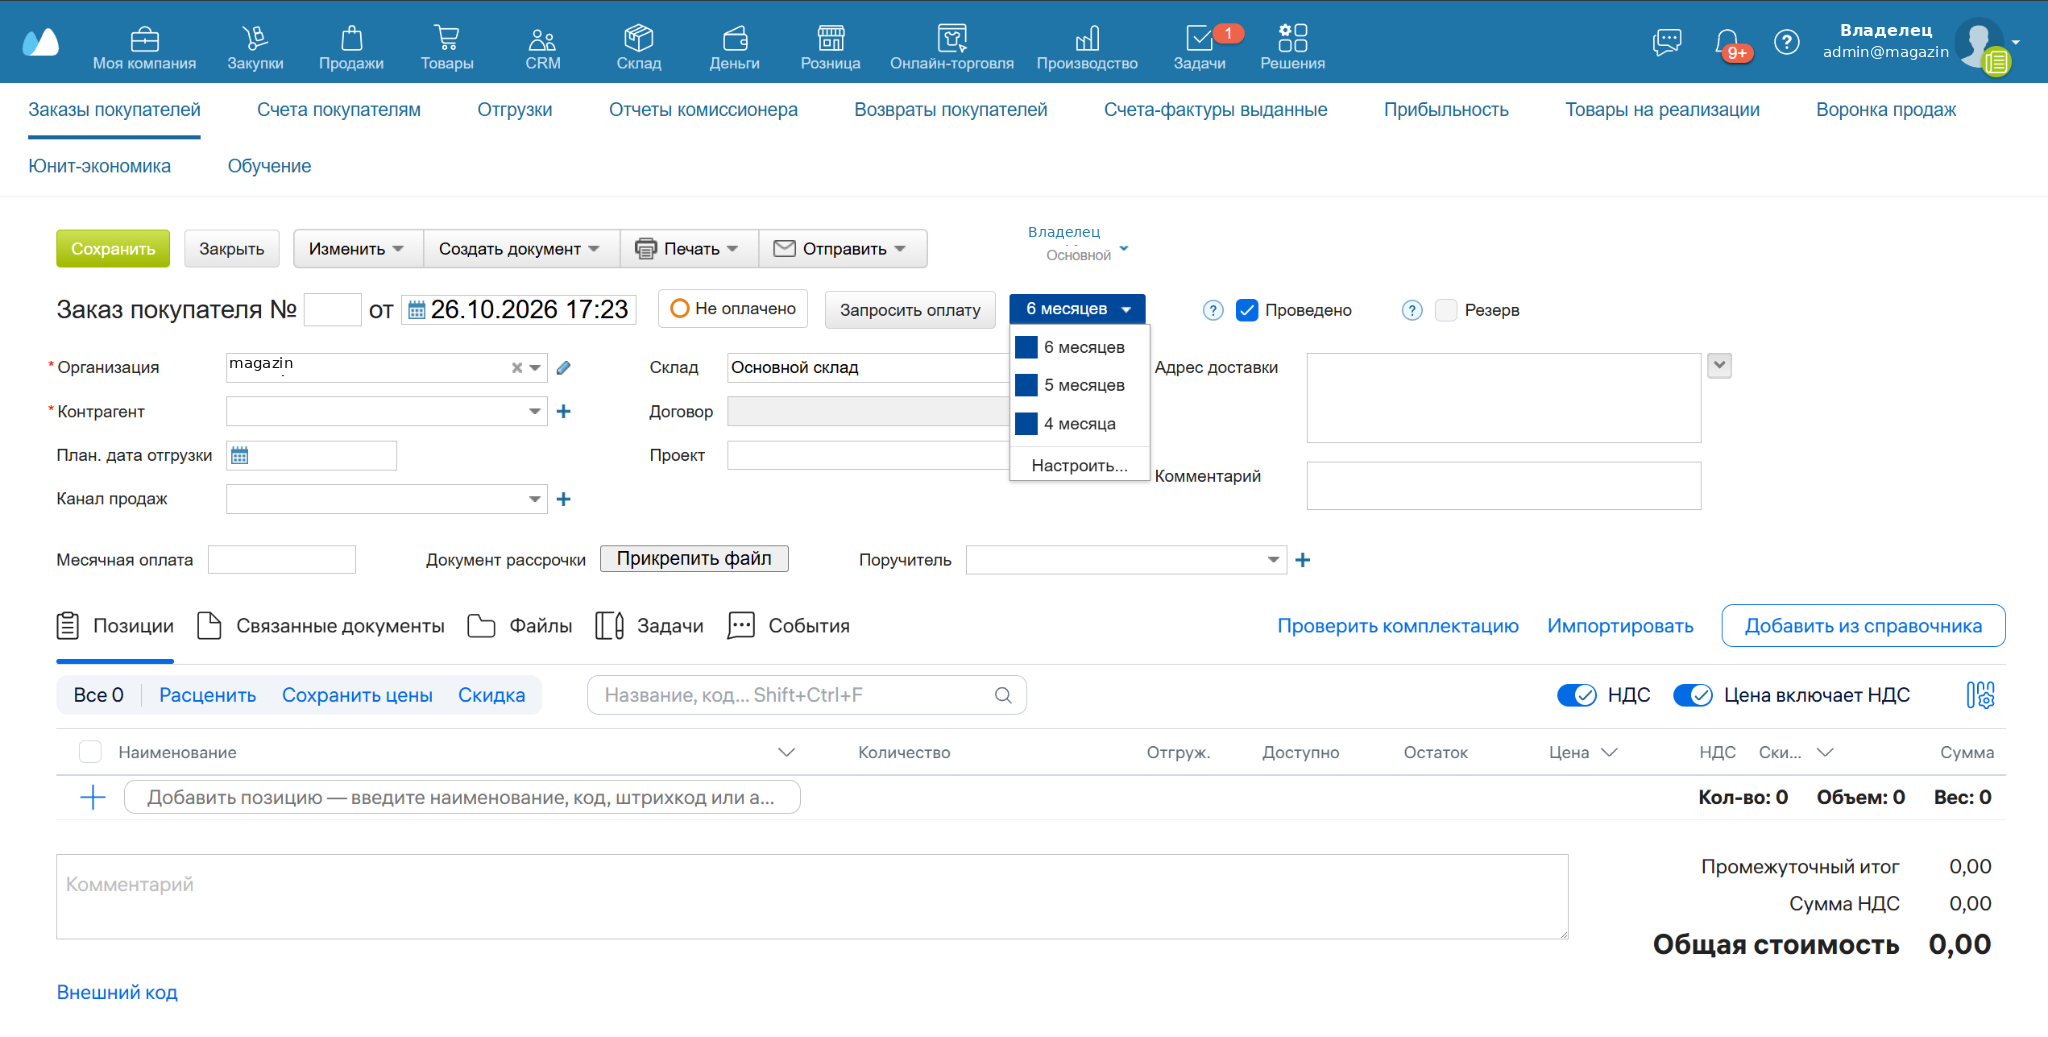Screen dimensions: 2048x1037
Task: Select all positions header checkbox
Action: 90,752
